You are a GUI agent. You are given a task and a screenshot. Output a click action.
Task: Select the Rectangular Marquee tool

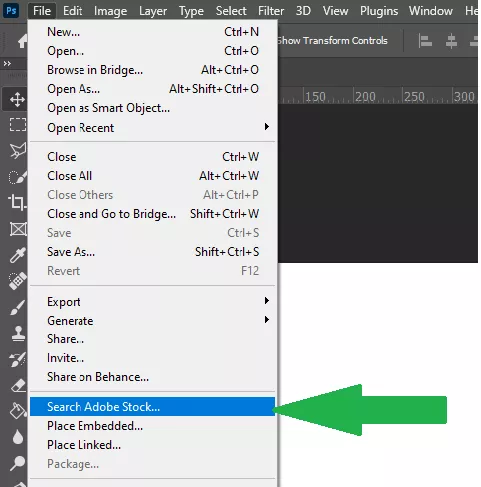(x=18, y=125)
